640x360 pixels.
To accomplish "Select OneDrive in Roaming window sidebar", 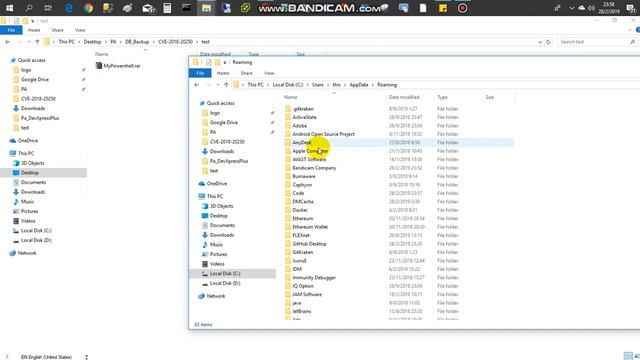I will point(217,184).
